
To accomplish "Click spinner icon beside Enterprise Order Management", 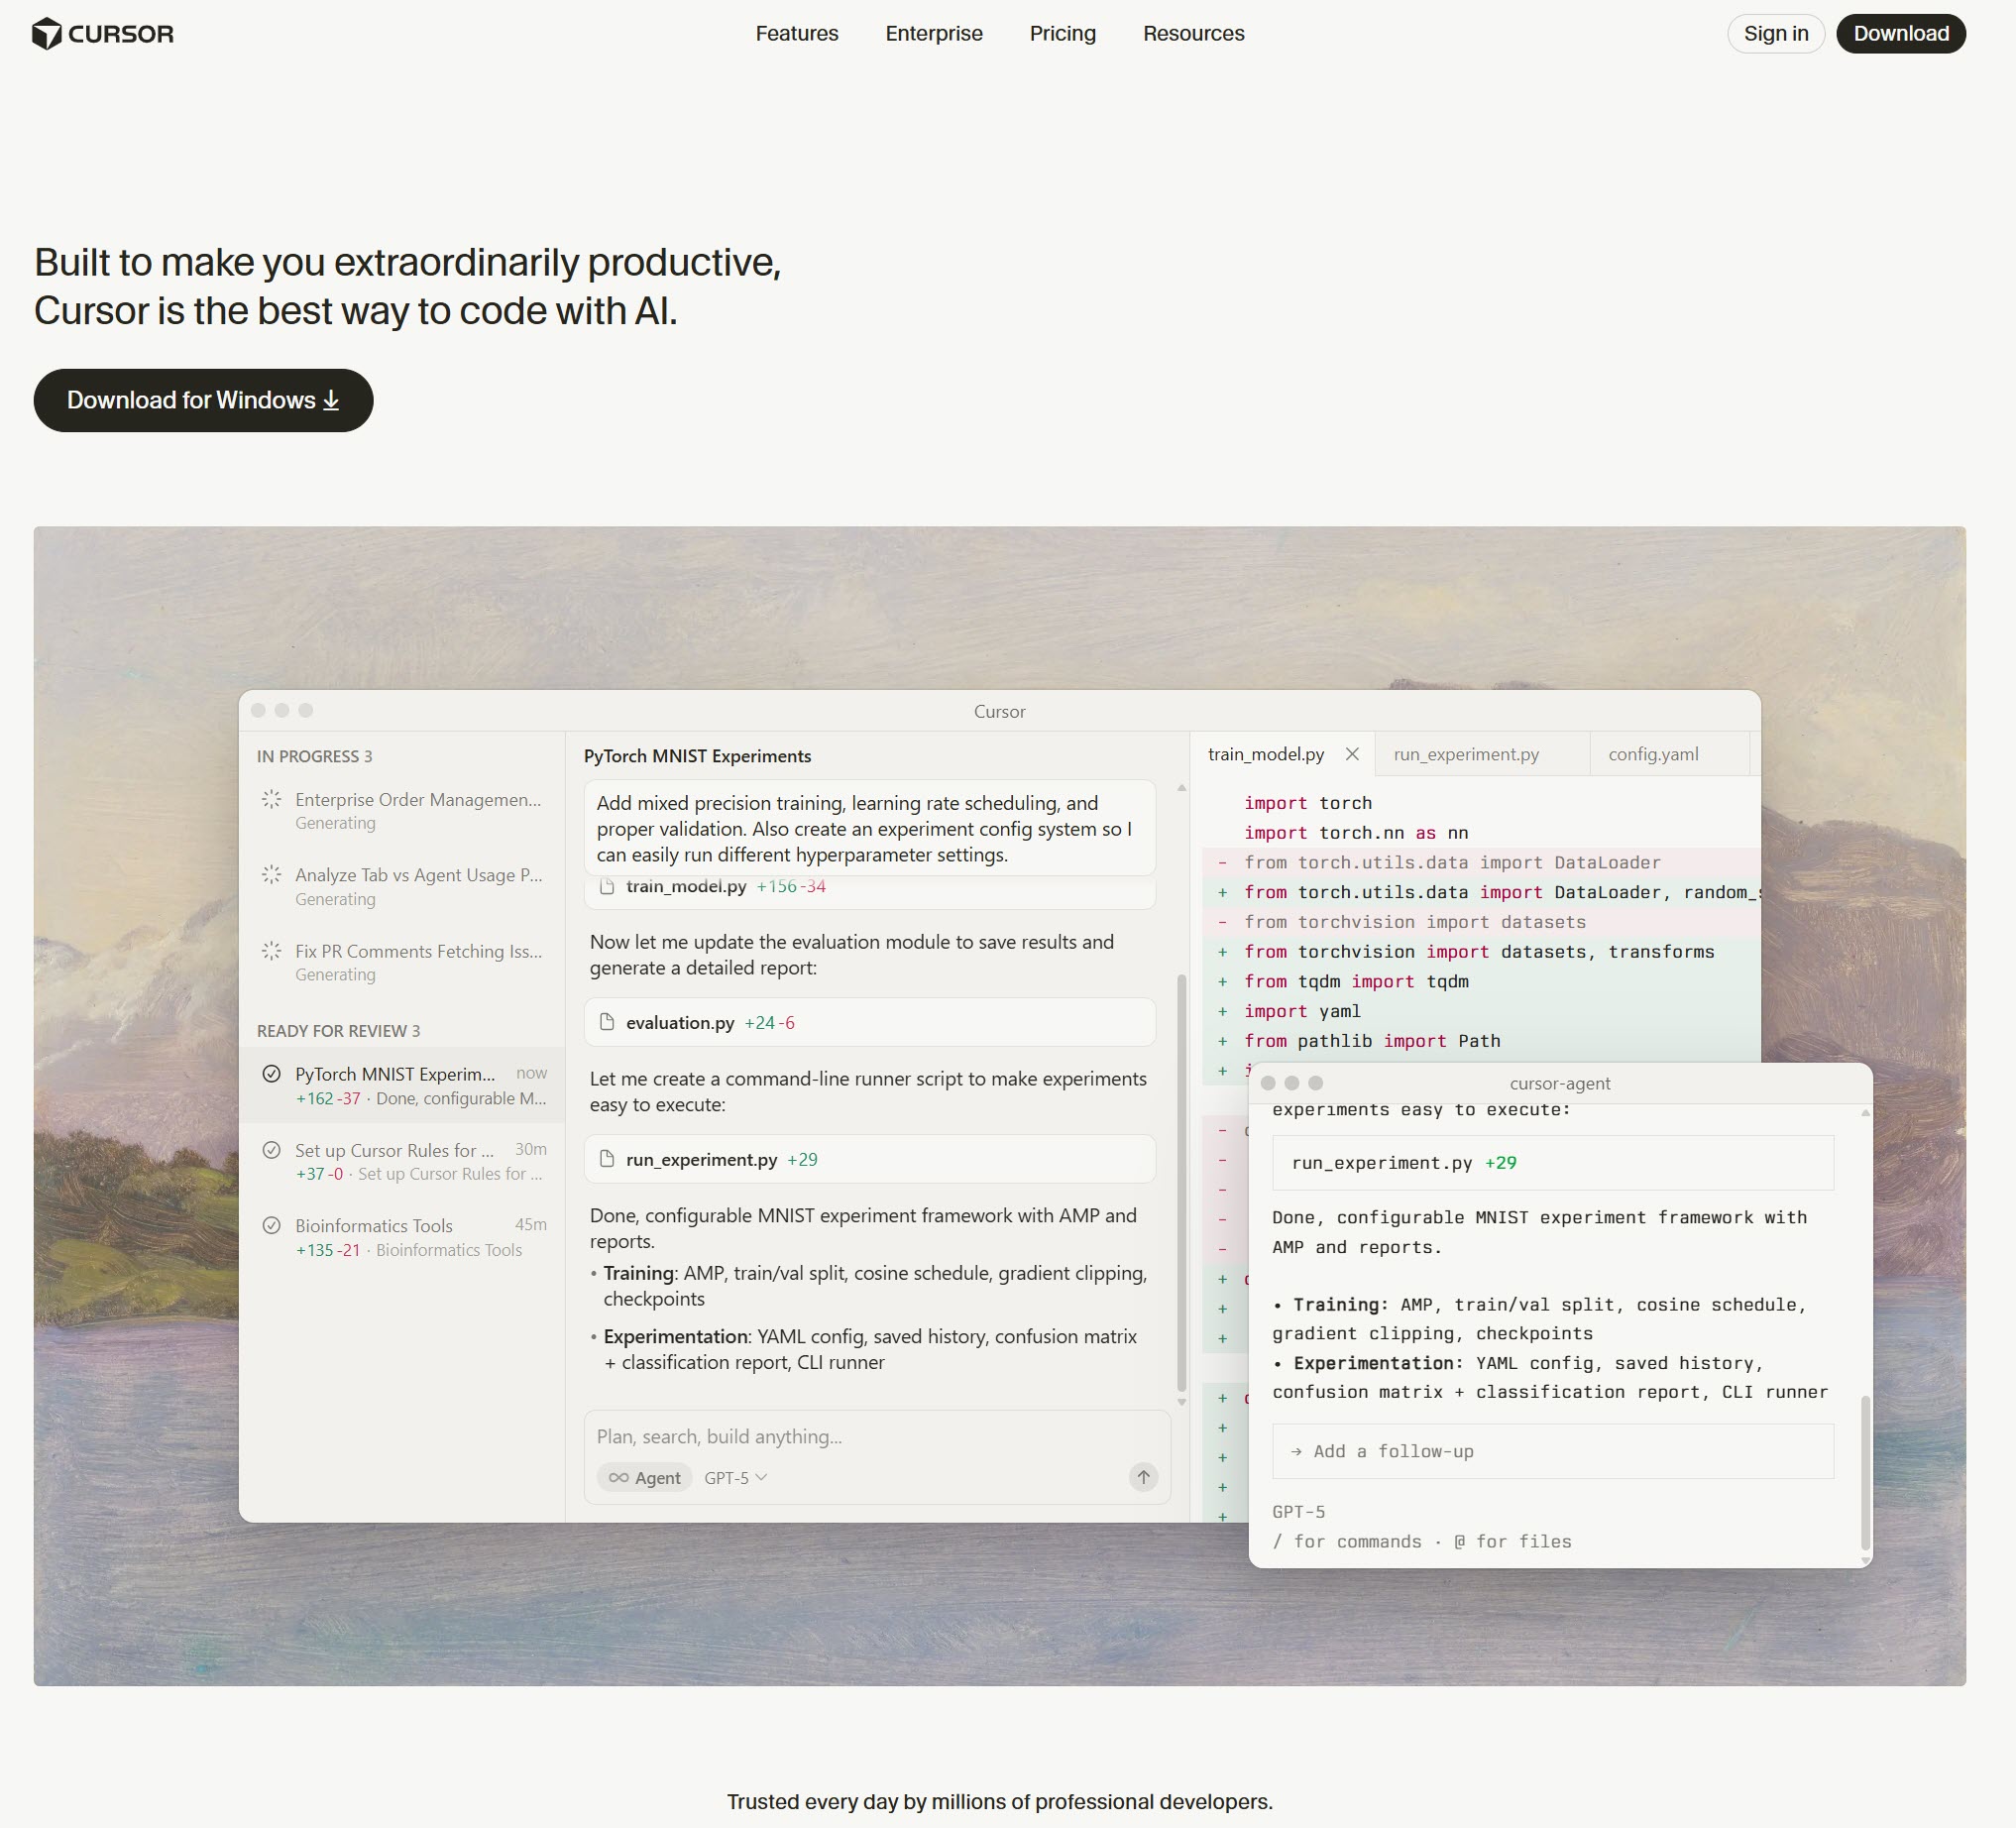I will point(271,799).
